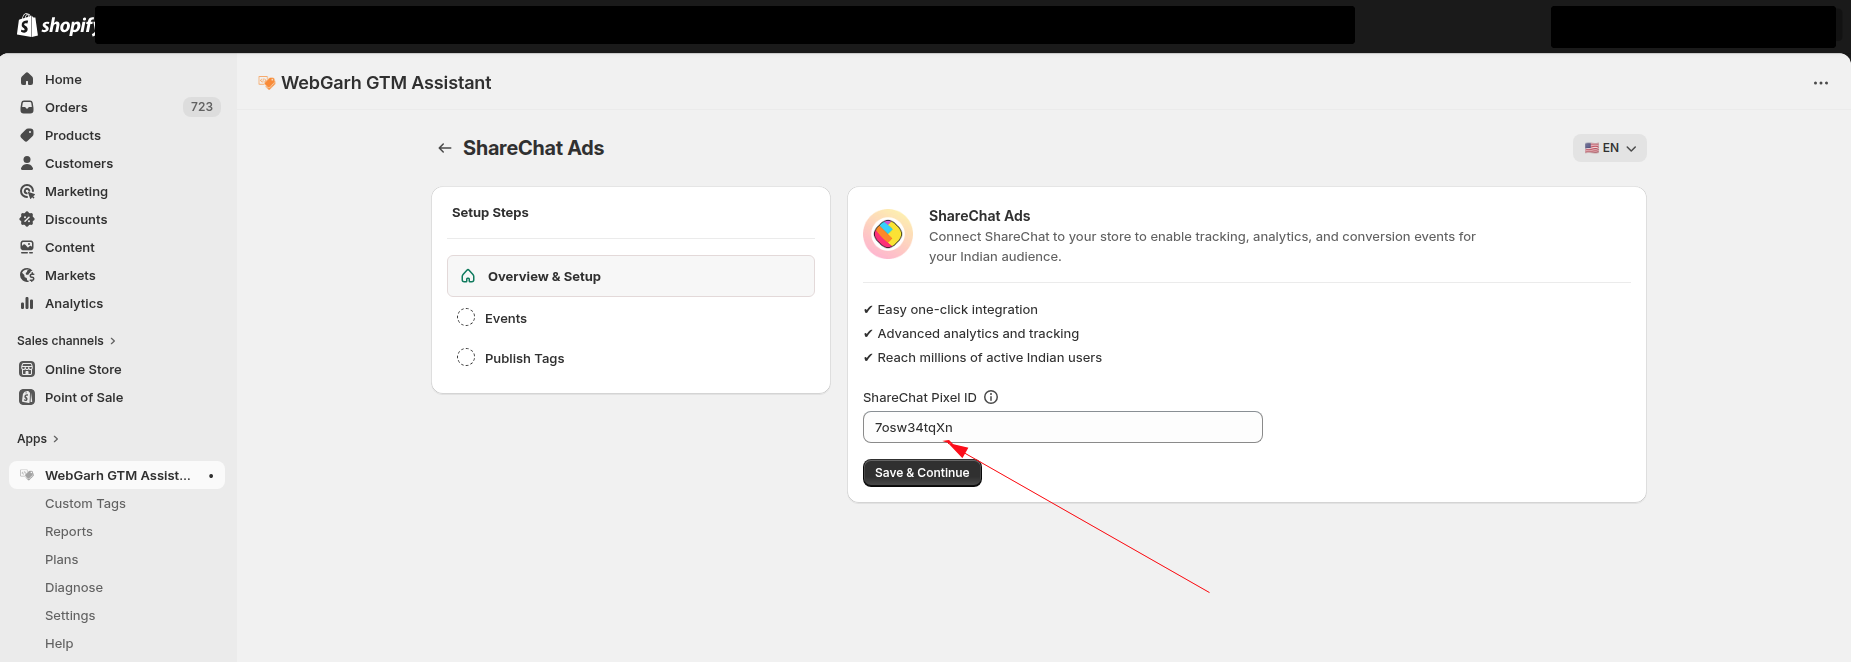The image size is (1851, 662).
Task: Open Point of Sale channel
Action: point(84,397)
